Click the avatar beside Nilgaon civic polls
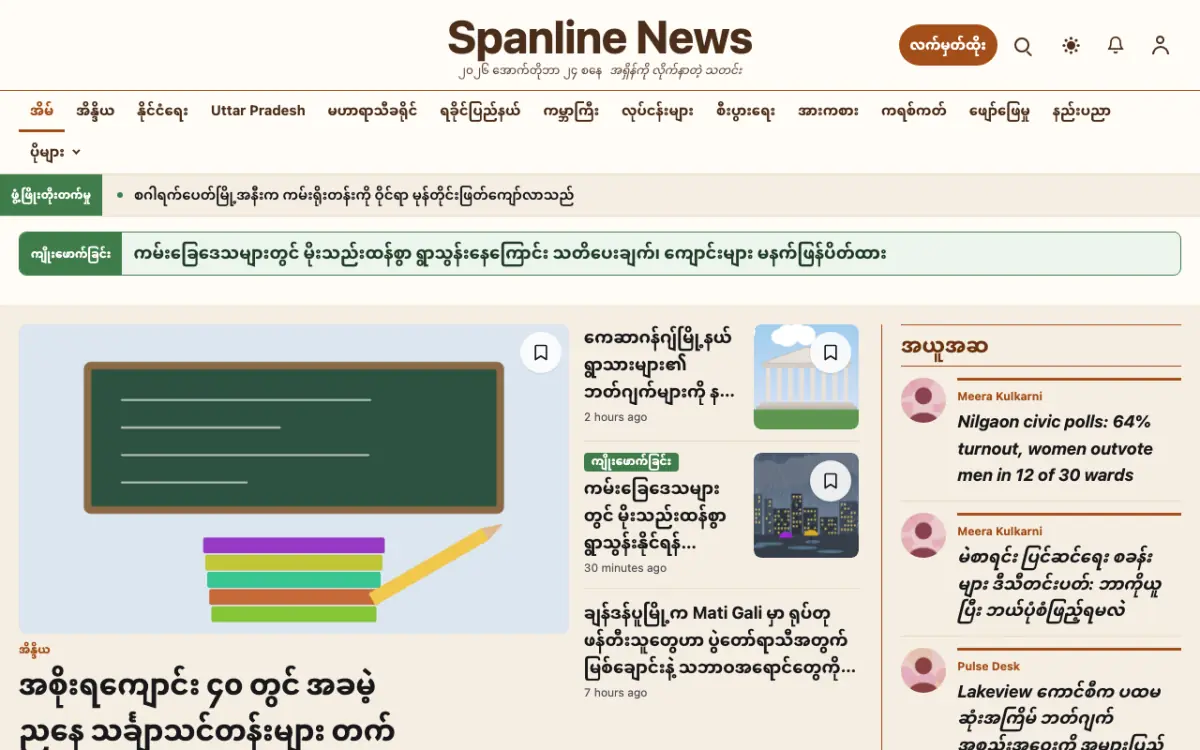 [x=923, y=400]
